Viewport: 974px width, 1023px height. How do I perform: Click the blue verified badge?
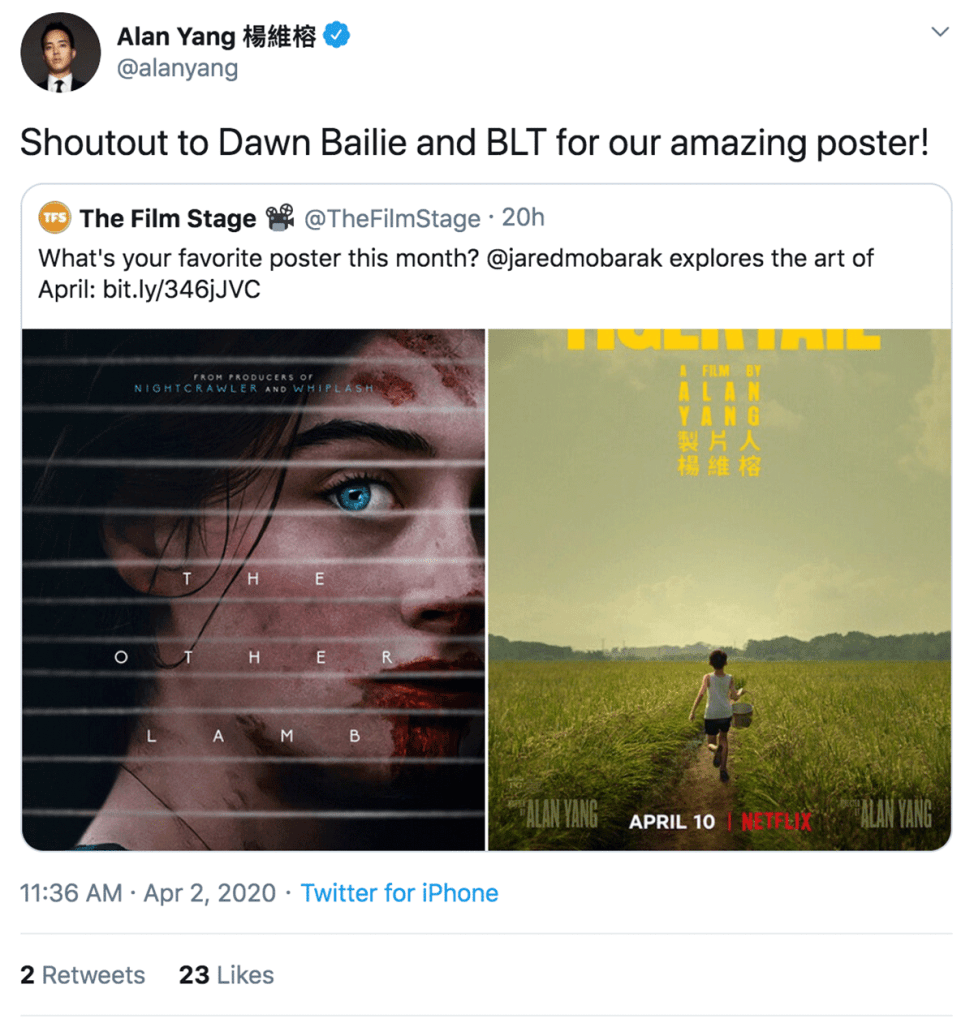[x=337, y=35]
